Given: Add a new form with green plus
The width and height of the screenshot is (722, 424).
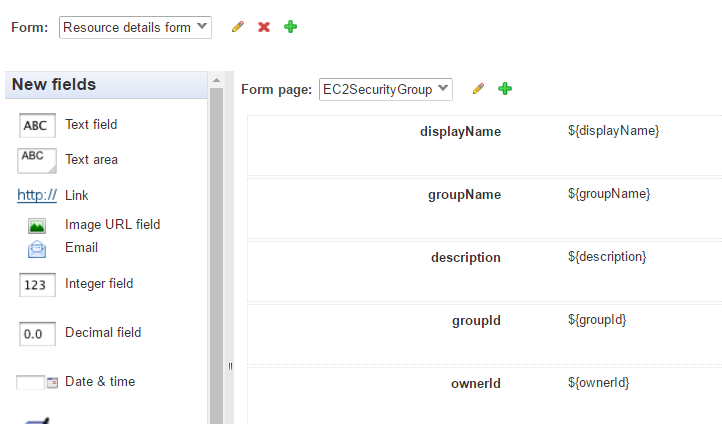Looking at the screenshot, I should pos(291,27).
